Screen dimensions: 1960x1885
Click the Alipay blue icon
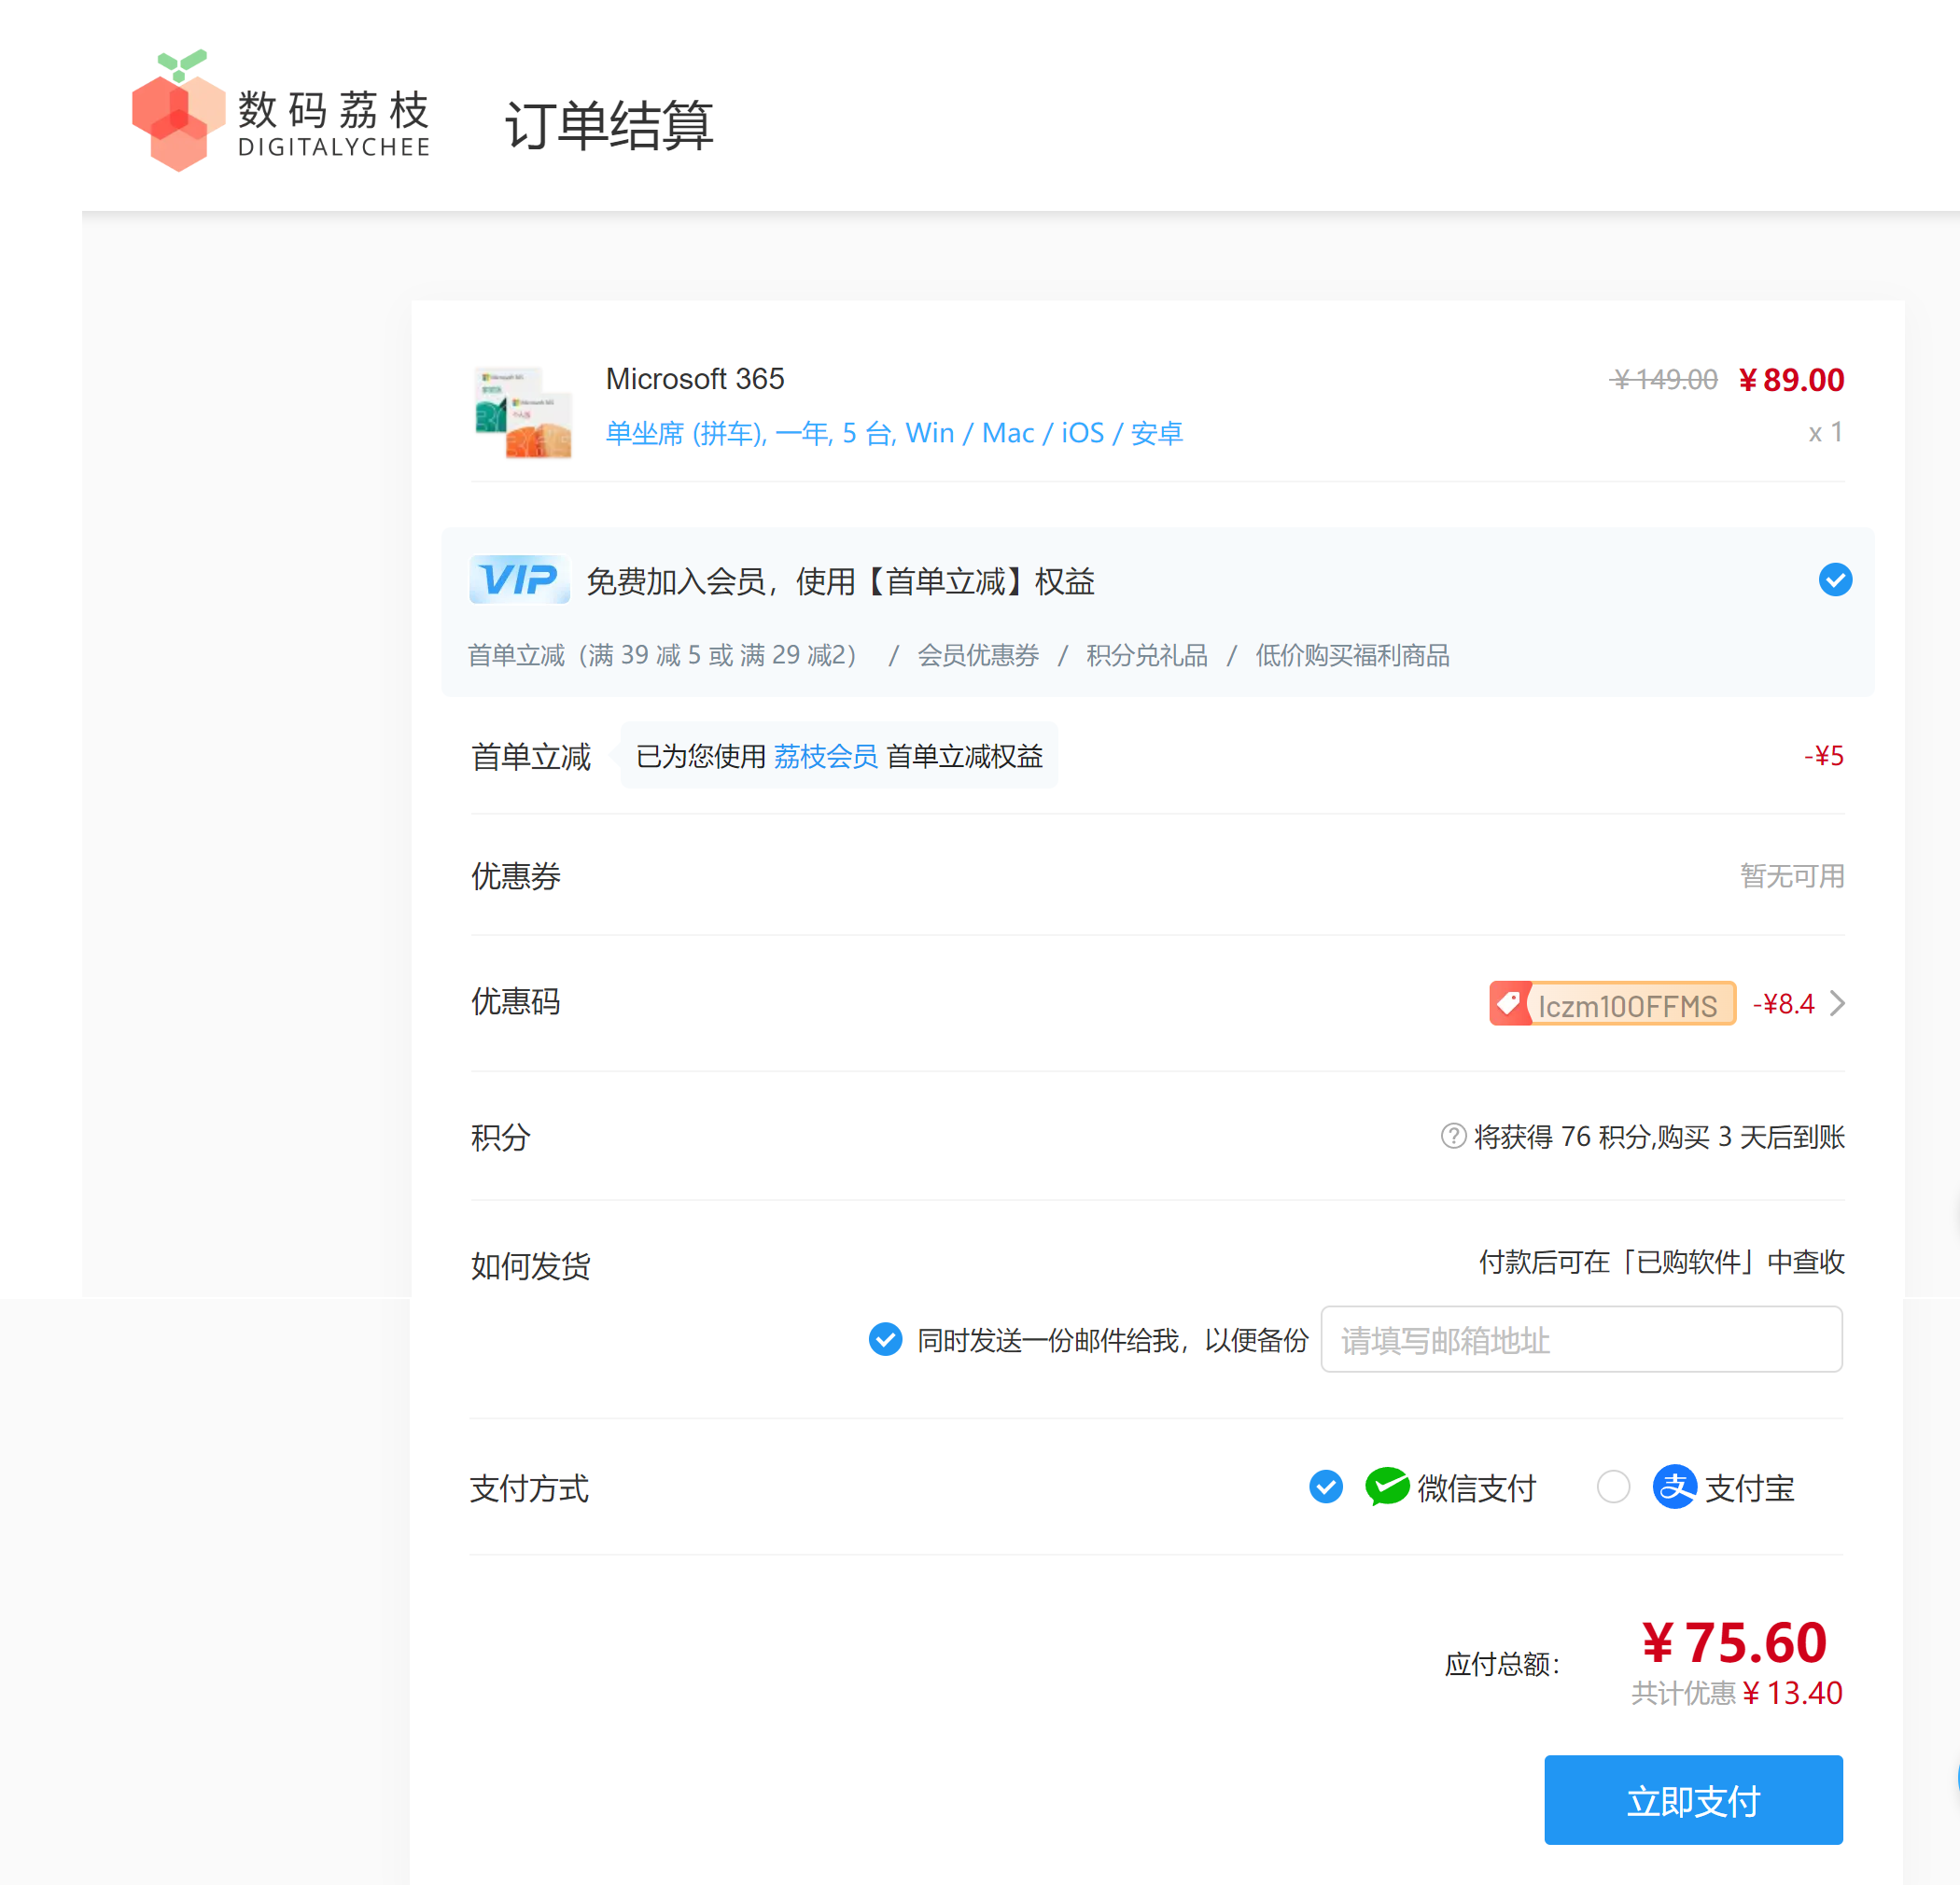(x=1674, y=1487)
